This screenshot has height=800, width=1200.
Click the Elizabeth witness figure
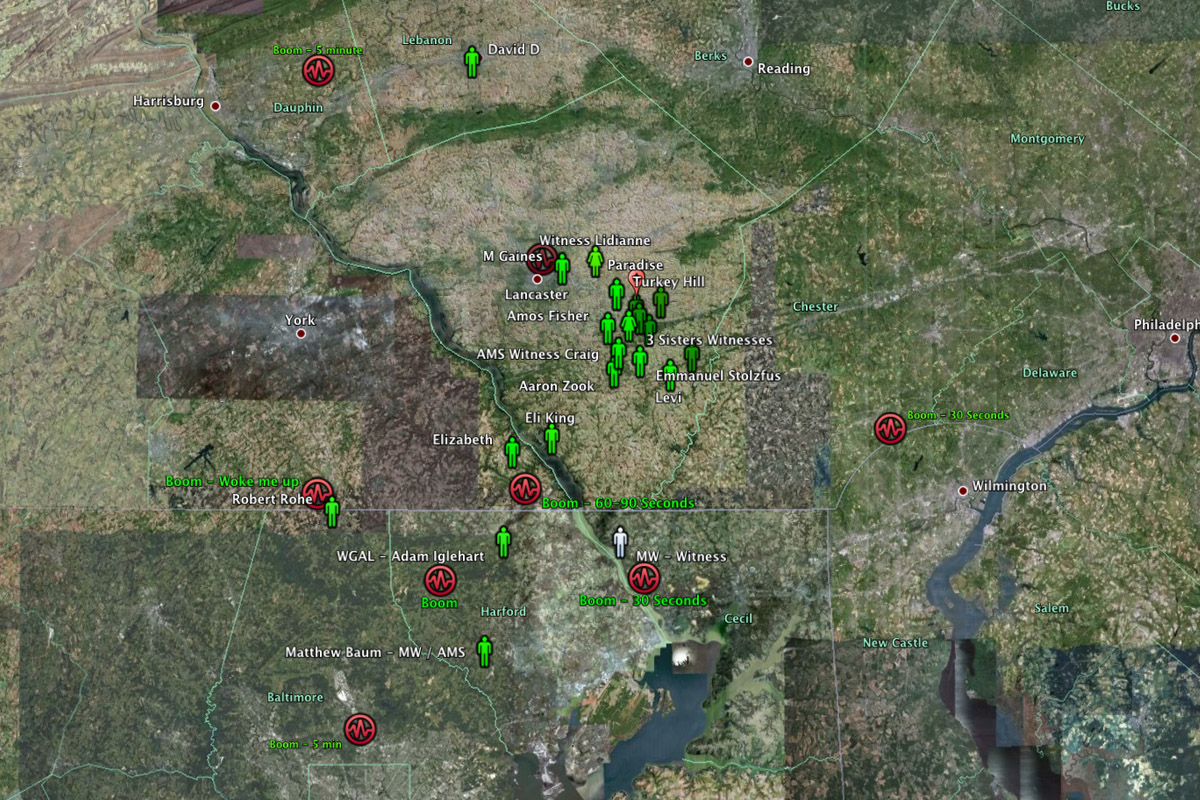(513, 452)
